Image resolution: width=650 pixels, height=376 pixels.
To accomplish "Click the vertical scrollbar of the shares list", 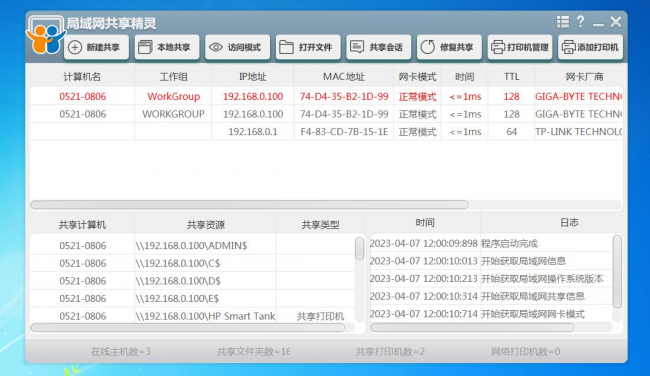I will [x=359, y=249].
